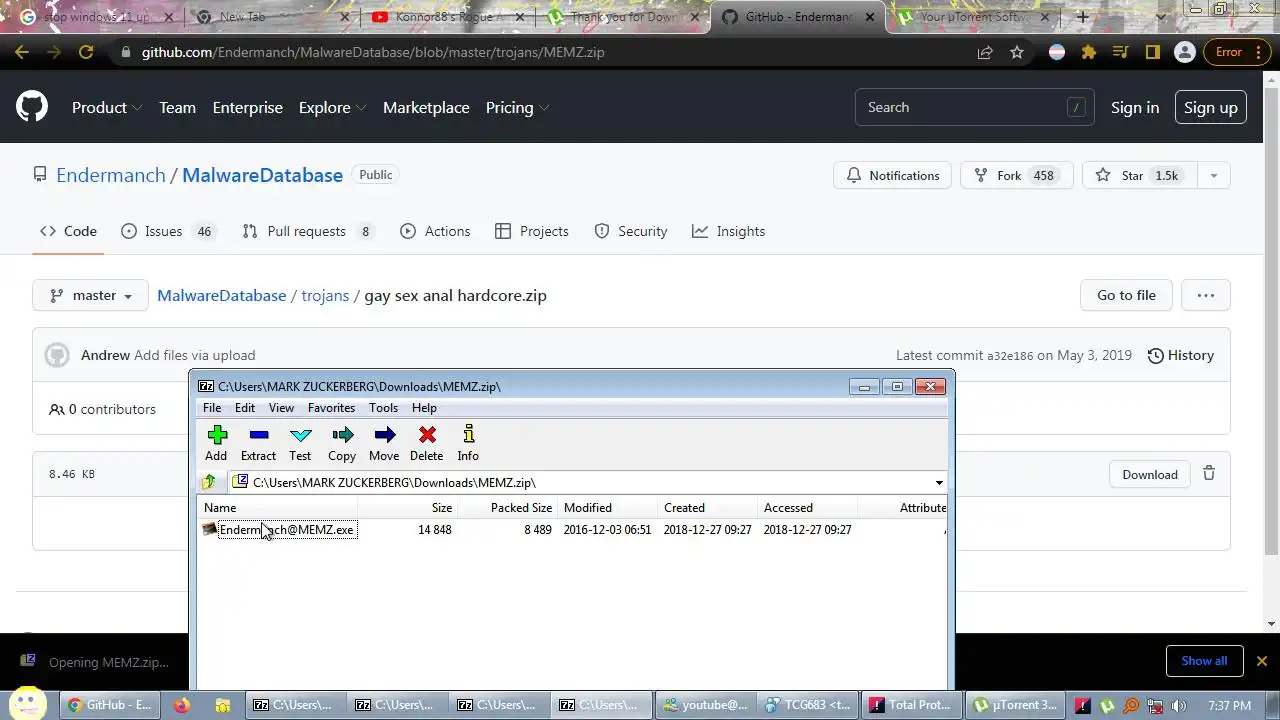This screenshot has height=720, width=1280.
Task: Click the Copy arrow icon in 7-Zip
Action: coord(342,435)
